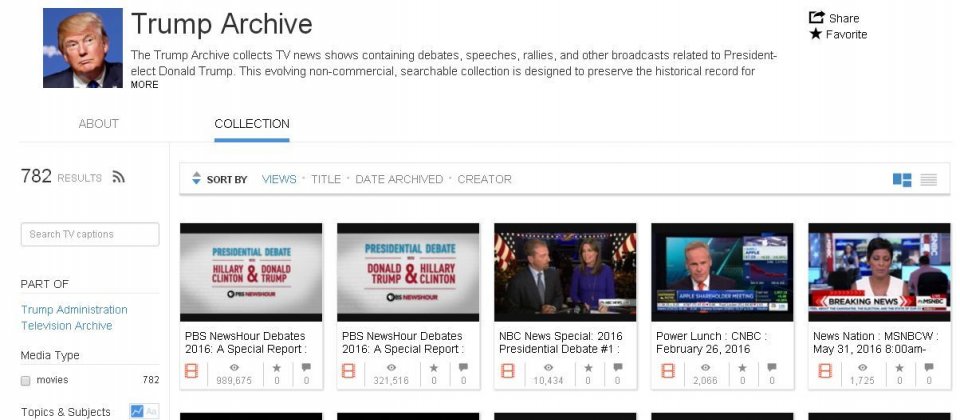
Task: Click views eye icon showing 321,516
Action: click(391, 367)
